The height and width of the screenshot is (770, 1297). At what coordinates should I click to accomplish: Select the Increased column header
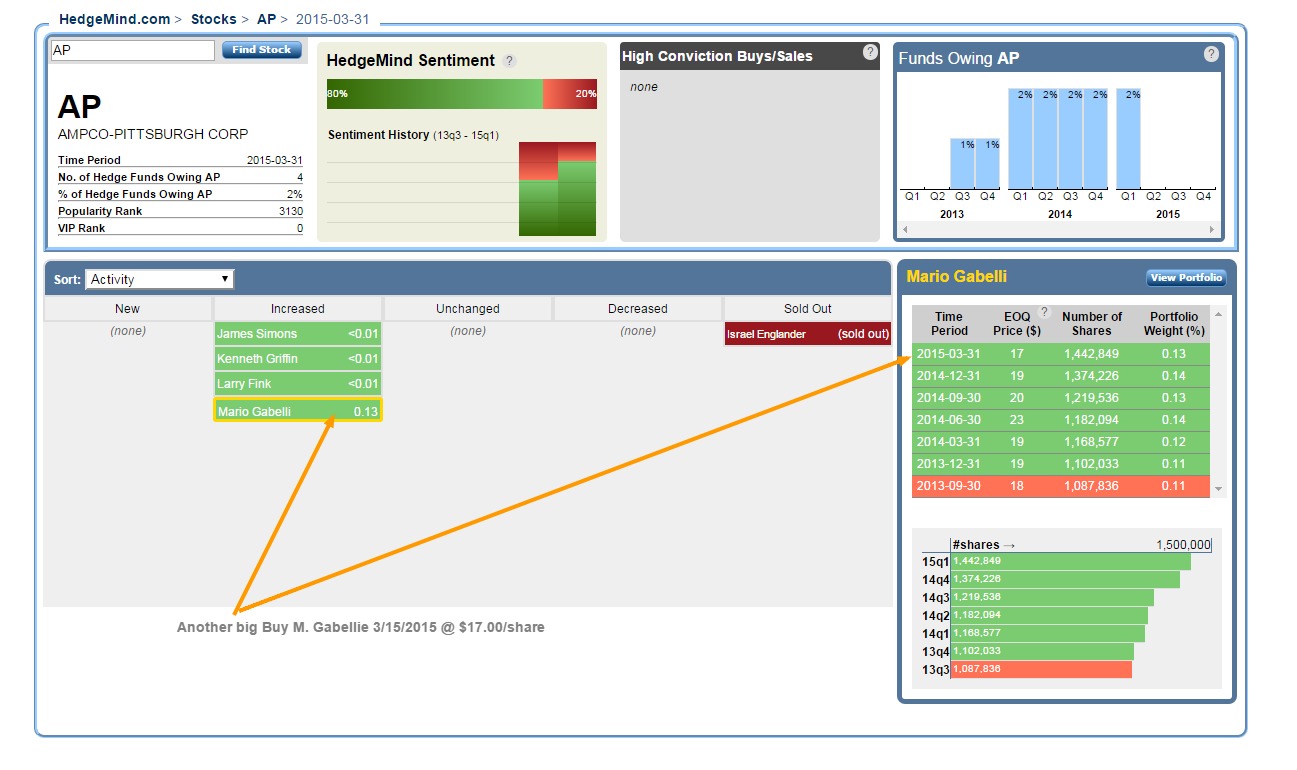(x=298, y=309)
